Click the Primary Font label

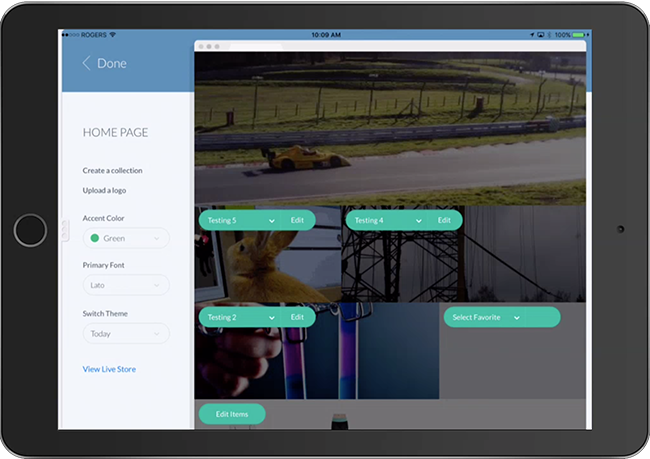(x=103, y=265)
